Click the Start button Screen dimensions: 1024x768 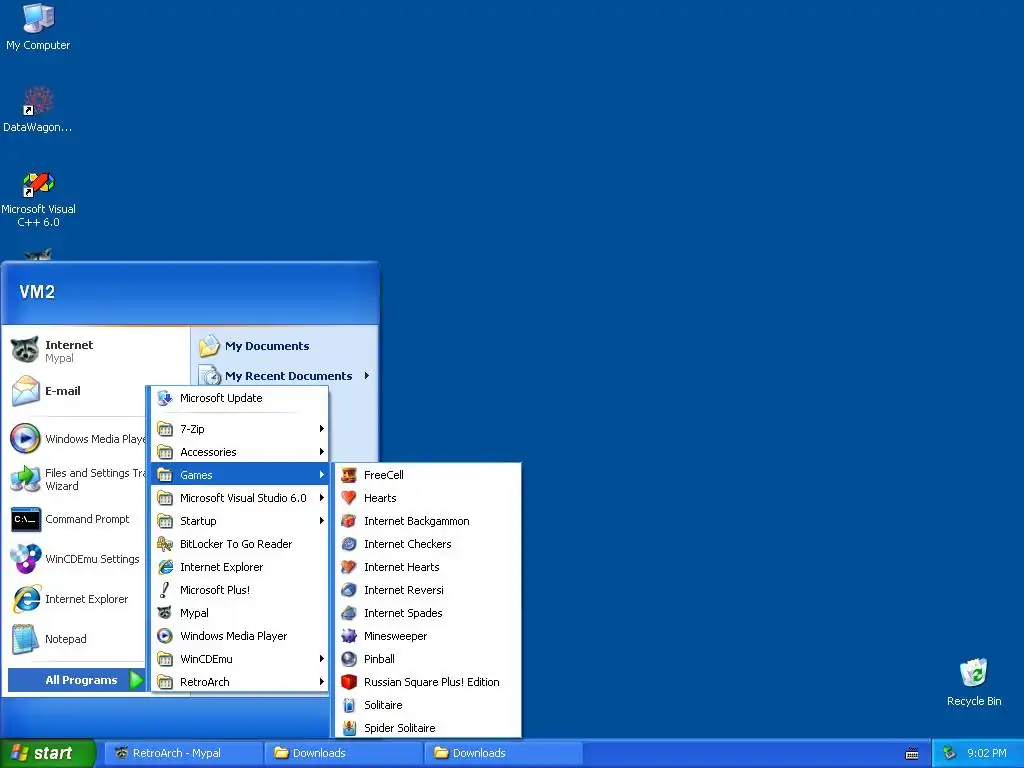click(x=47, y=753)
